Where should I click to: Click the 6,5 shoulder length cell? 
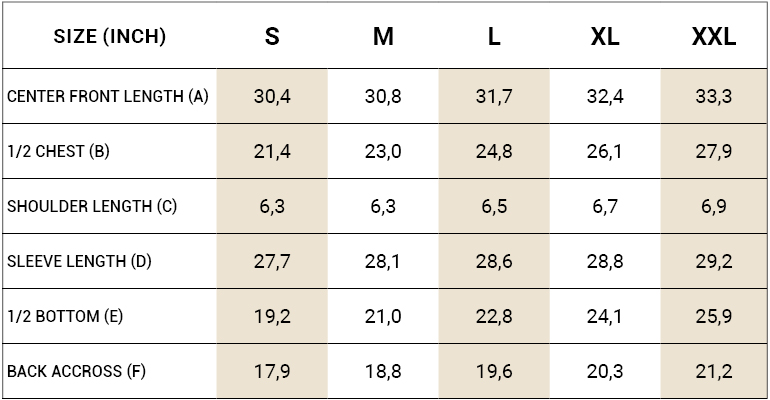(x=494, y=207)
